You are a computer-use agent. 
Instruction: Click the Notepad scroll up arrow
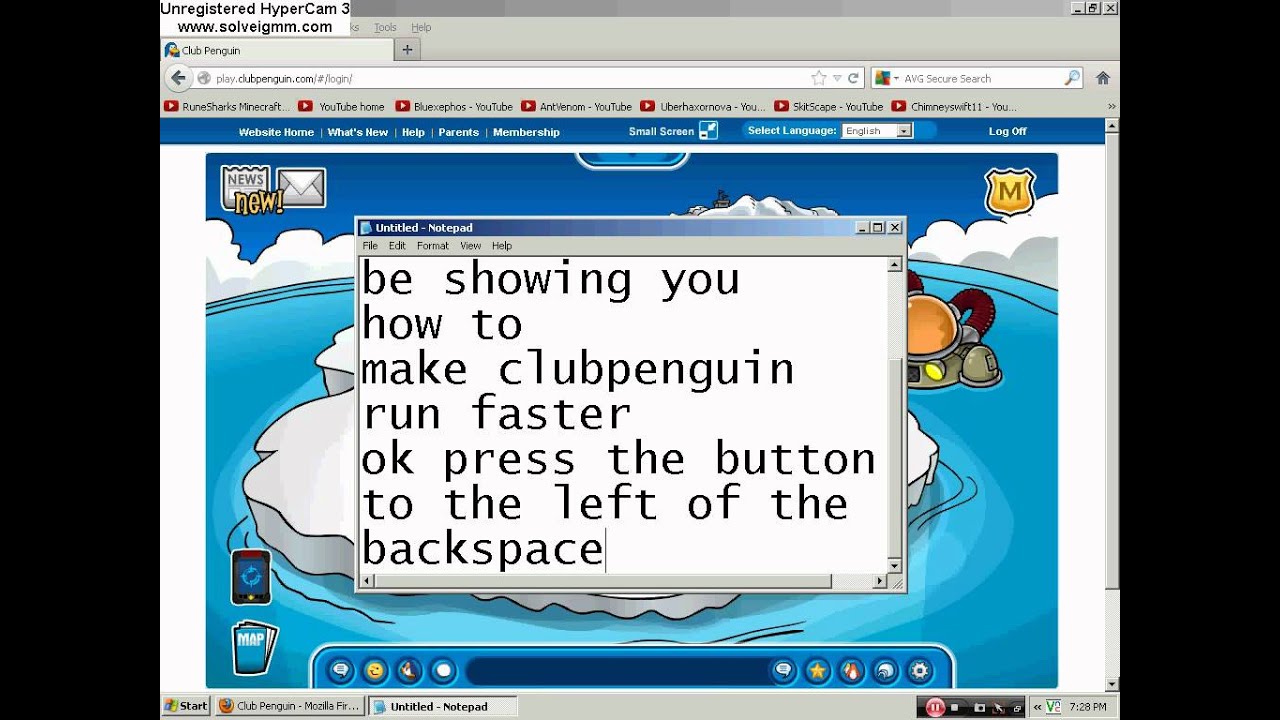pos(894,265)
